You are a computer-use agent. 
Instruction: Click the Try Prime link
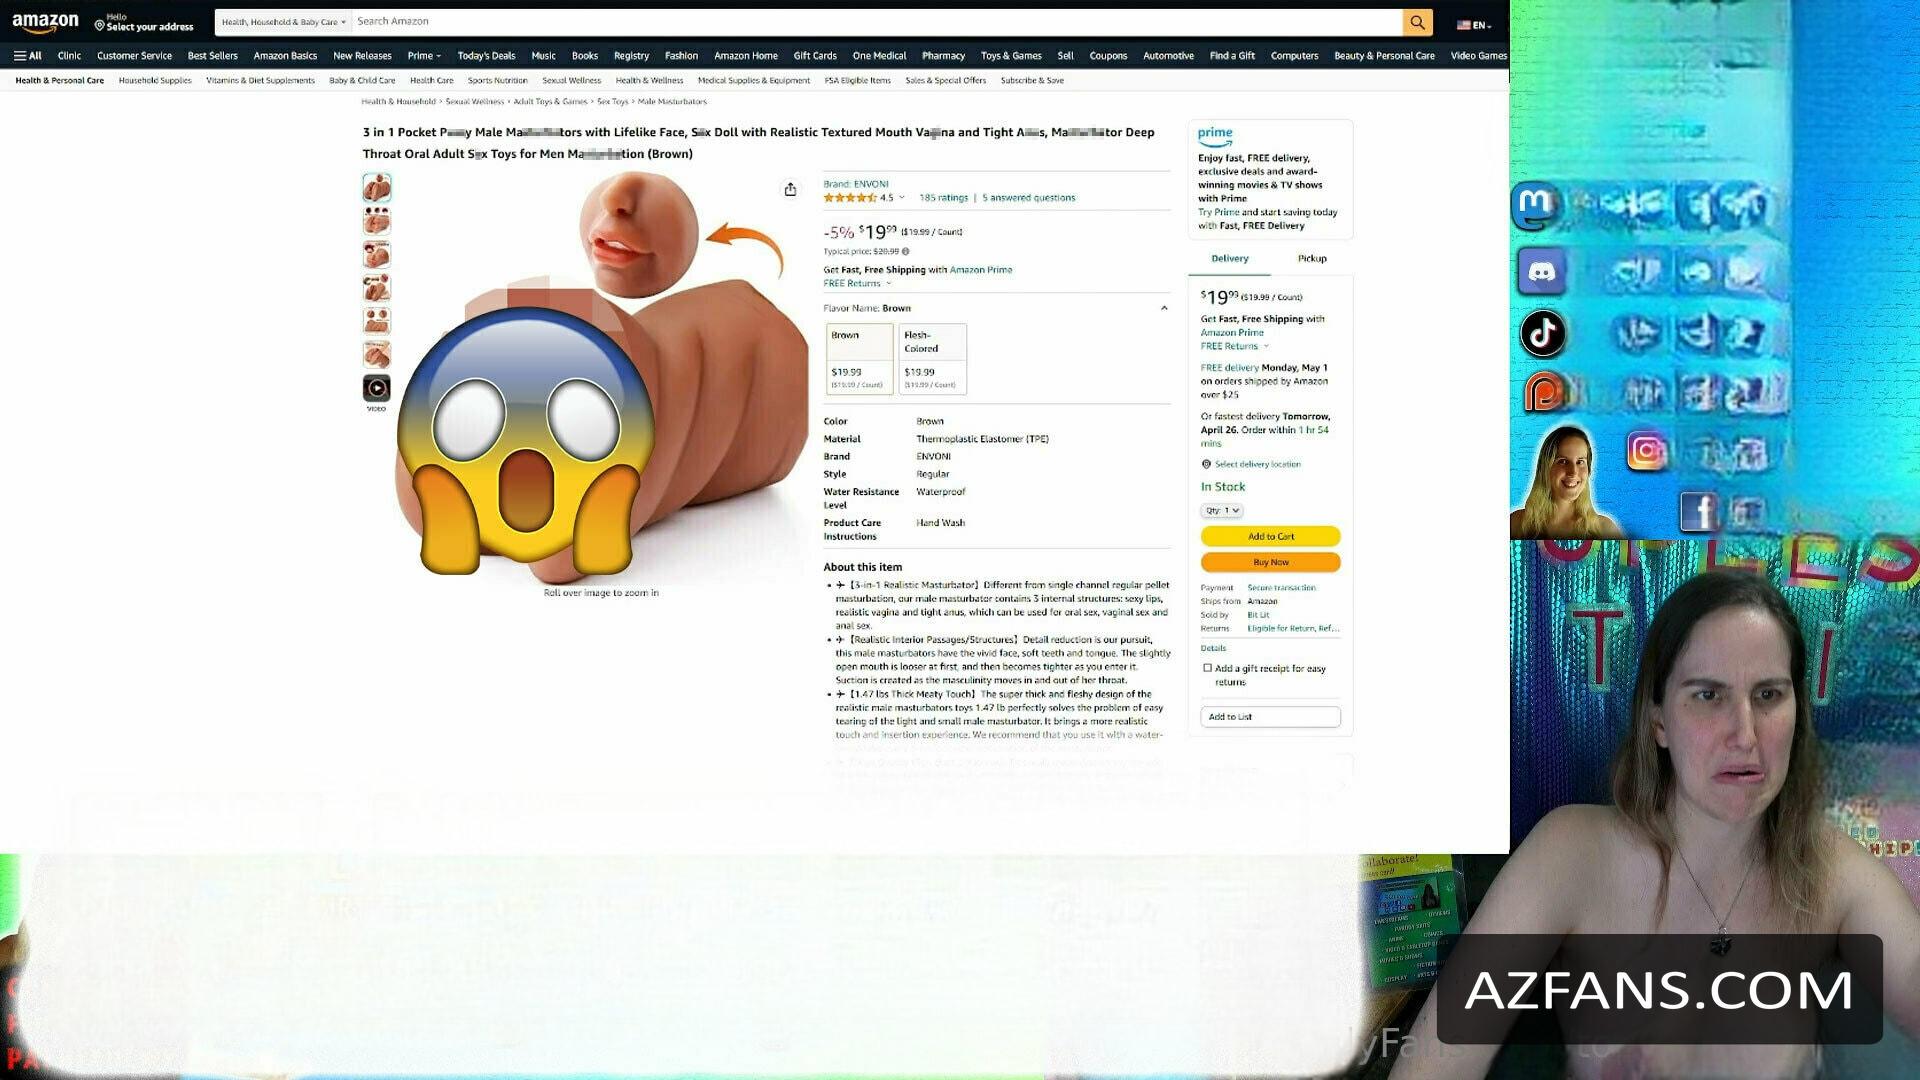point(1218,212)
